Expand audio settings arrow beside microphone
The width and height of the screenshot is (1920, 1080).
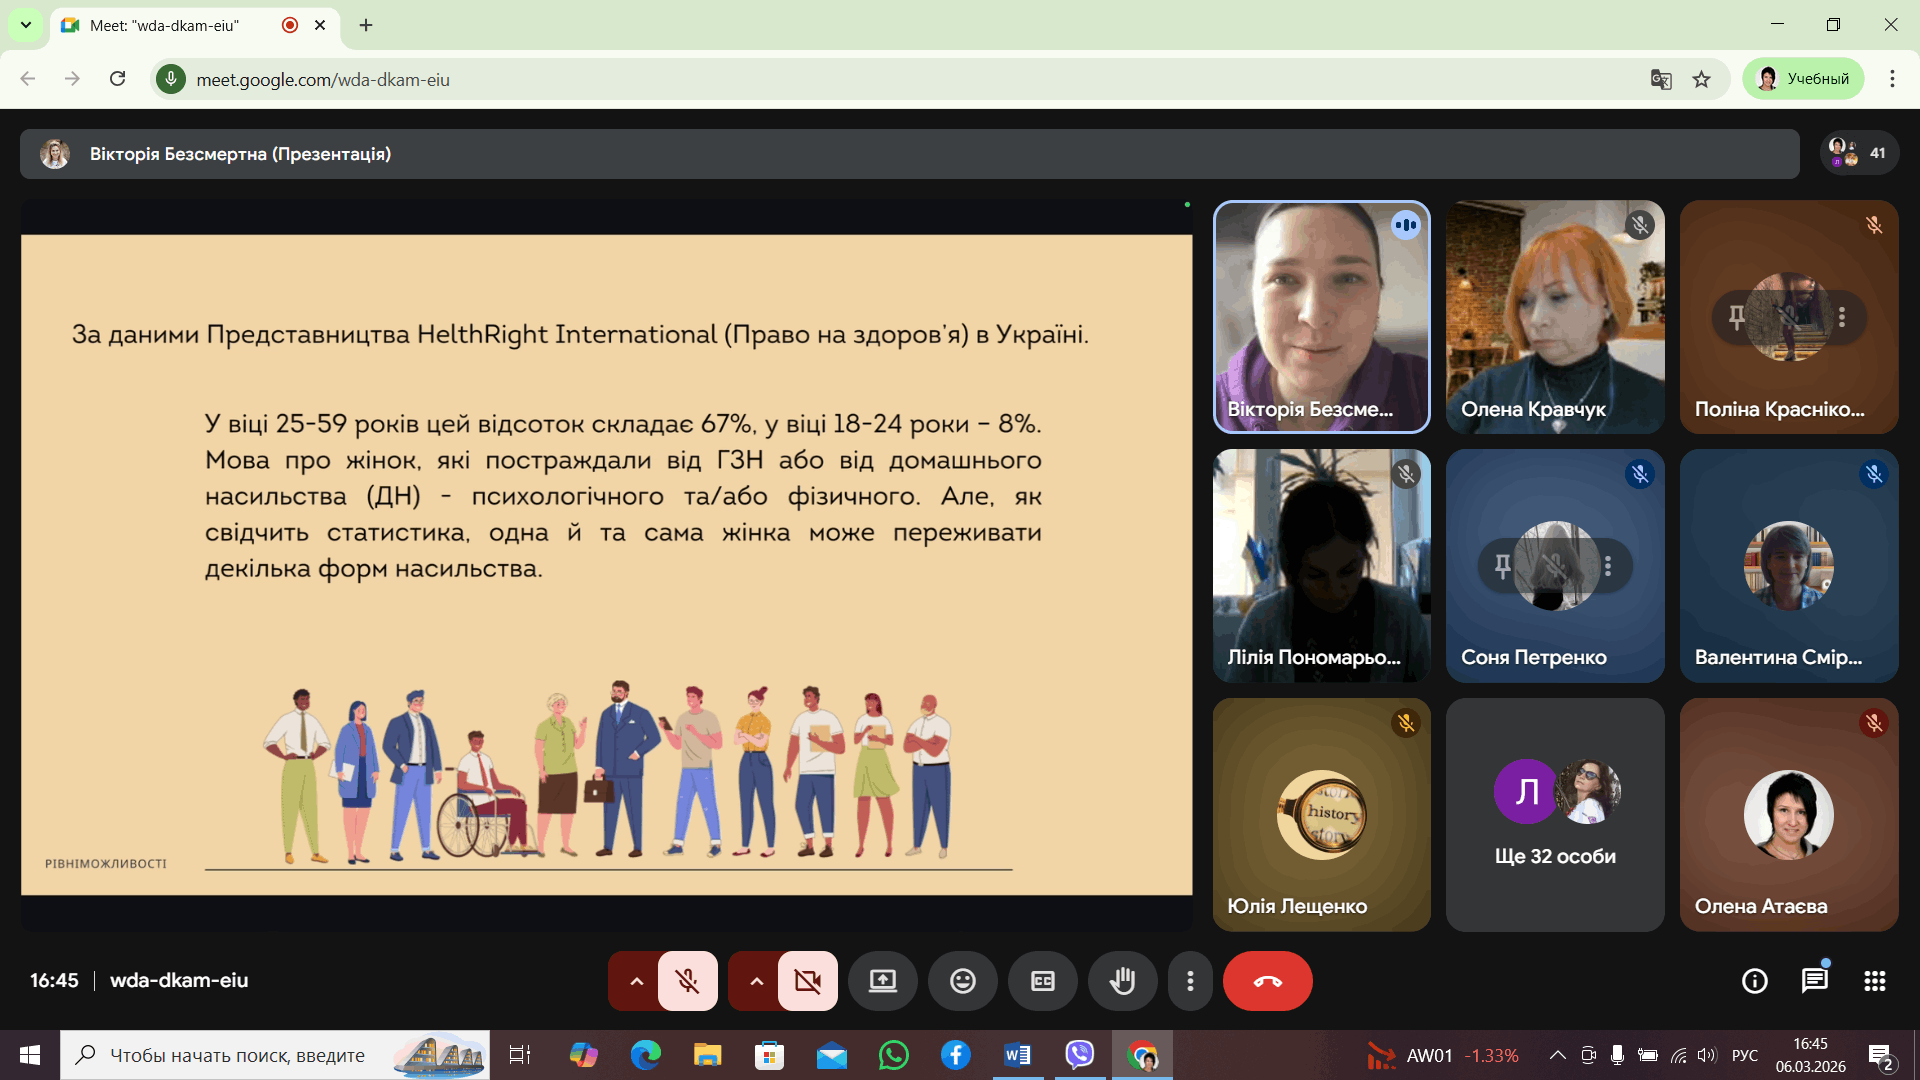pyautogui.click(x=636, y=981)
